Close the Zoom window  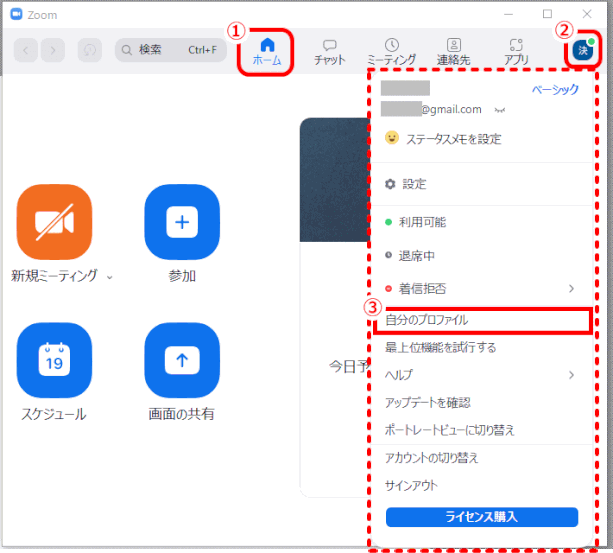pyautogui.click(x=587, y=14)
